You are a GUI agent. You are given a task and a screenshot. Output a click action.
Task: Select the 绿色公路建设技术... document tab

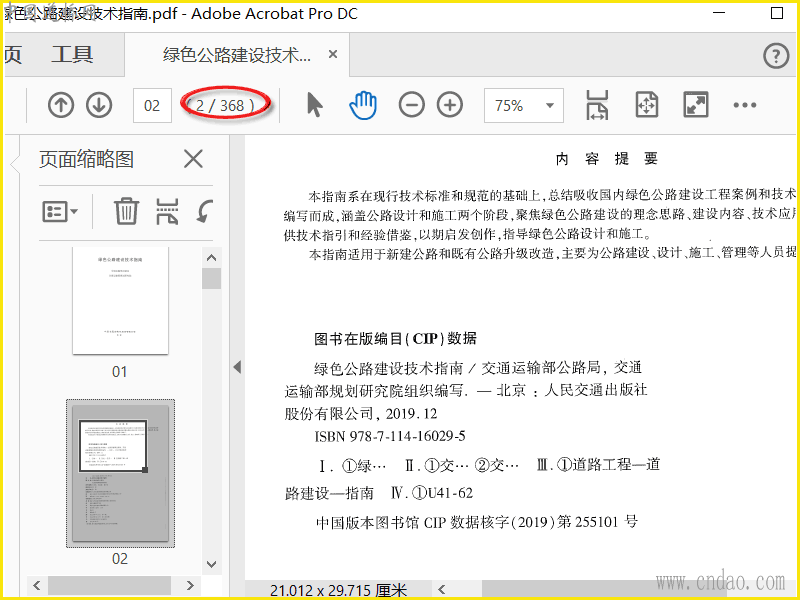[x=237, y=54]
